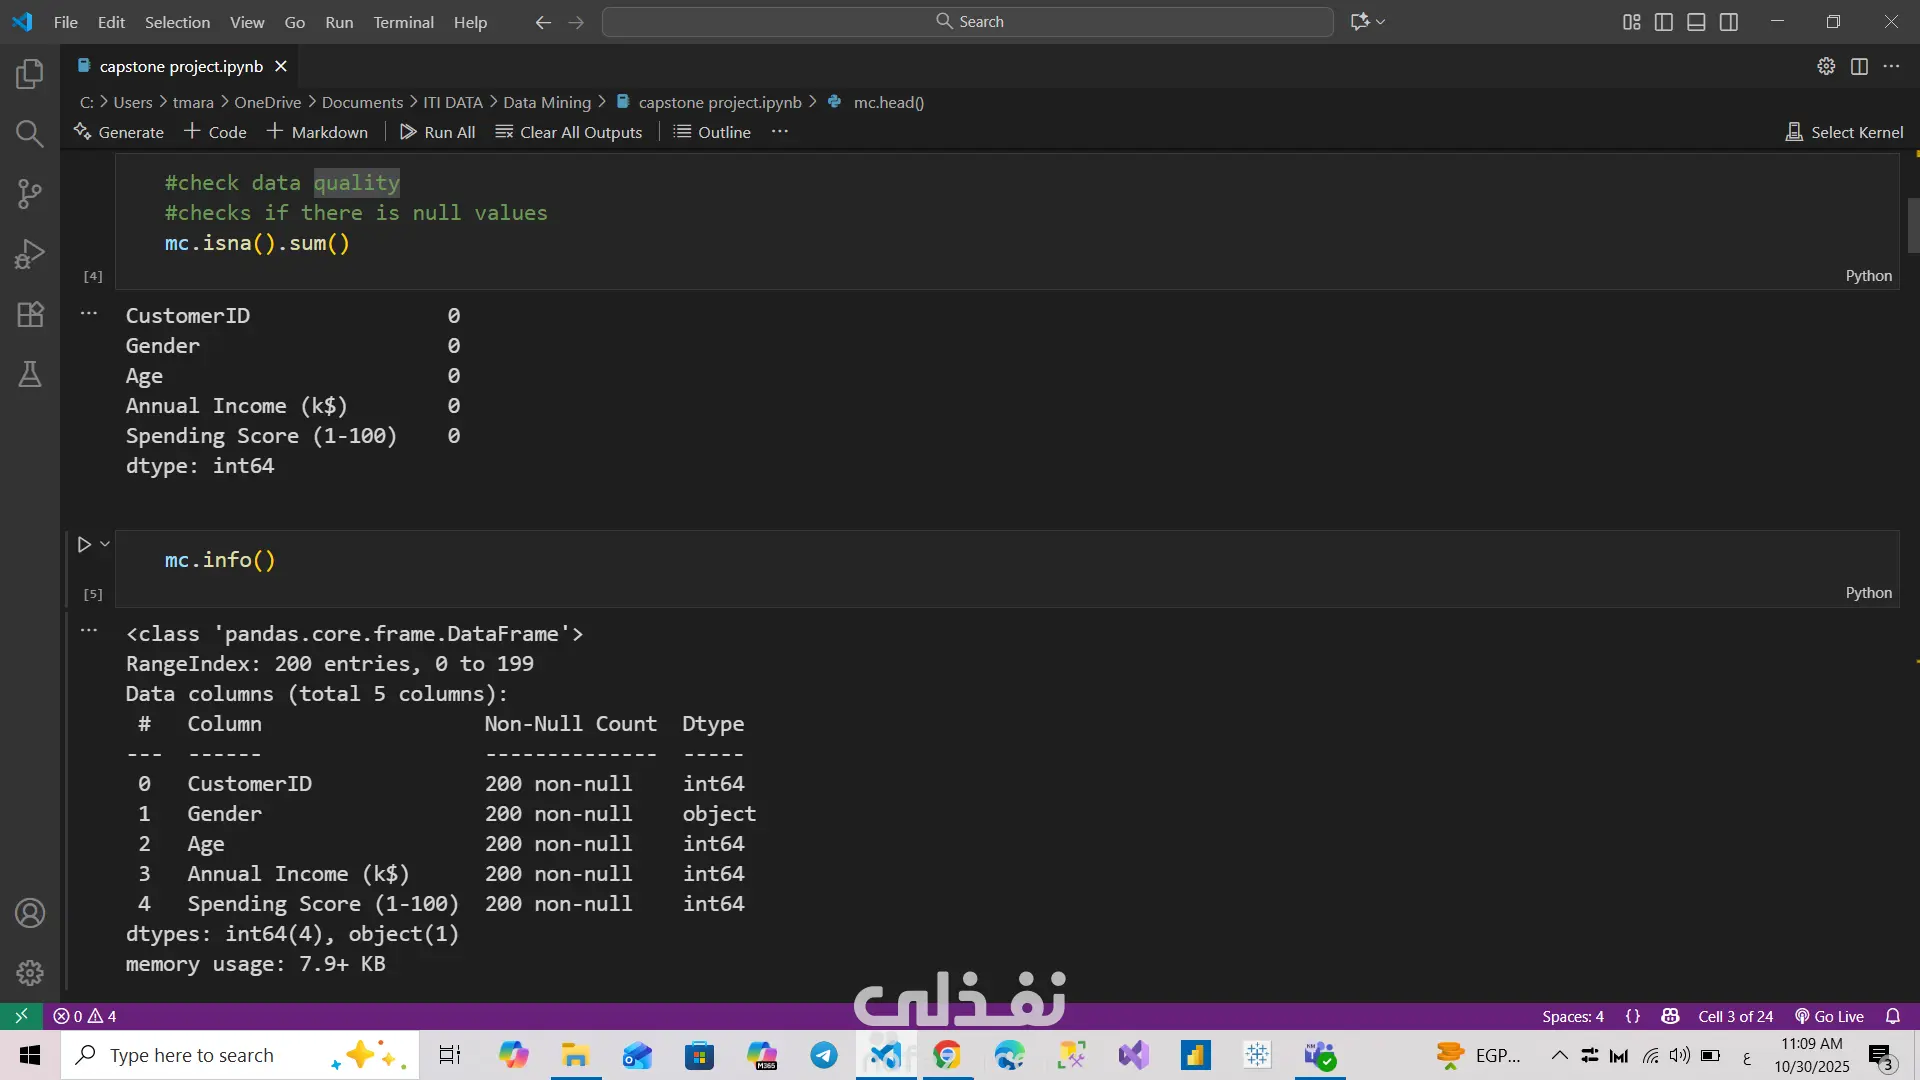The image size is (1920, 1080).
Task: Toggle Panel layout button in title bar
Action: [x=1696, y=22]
